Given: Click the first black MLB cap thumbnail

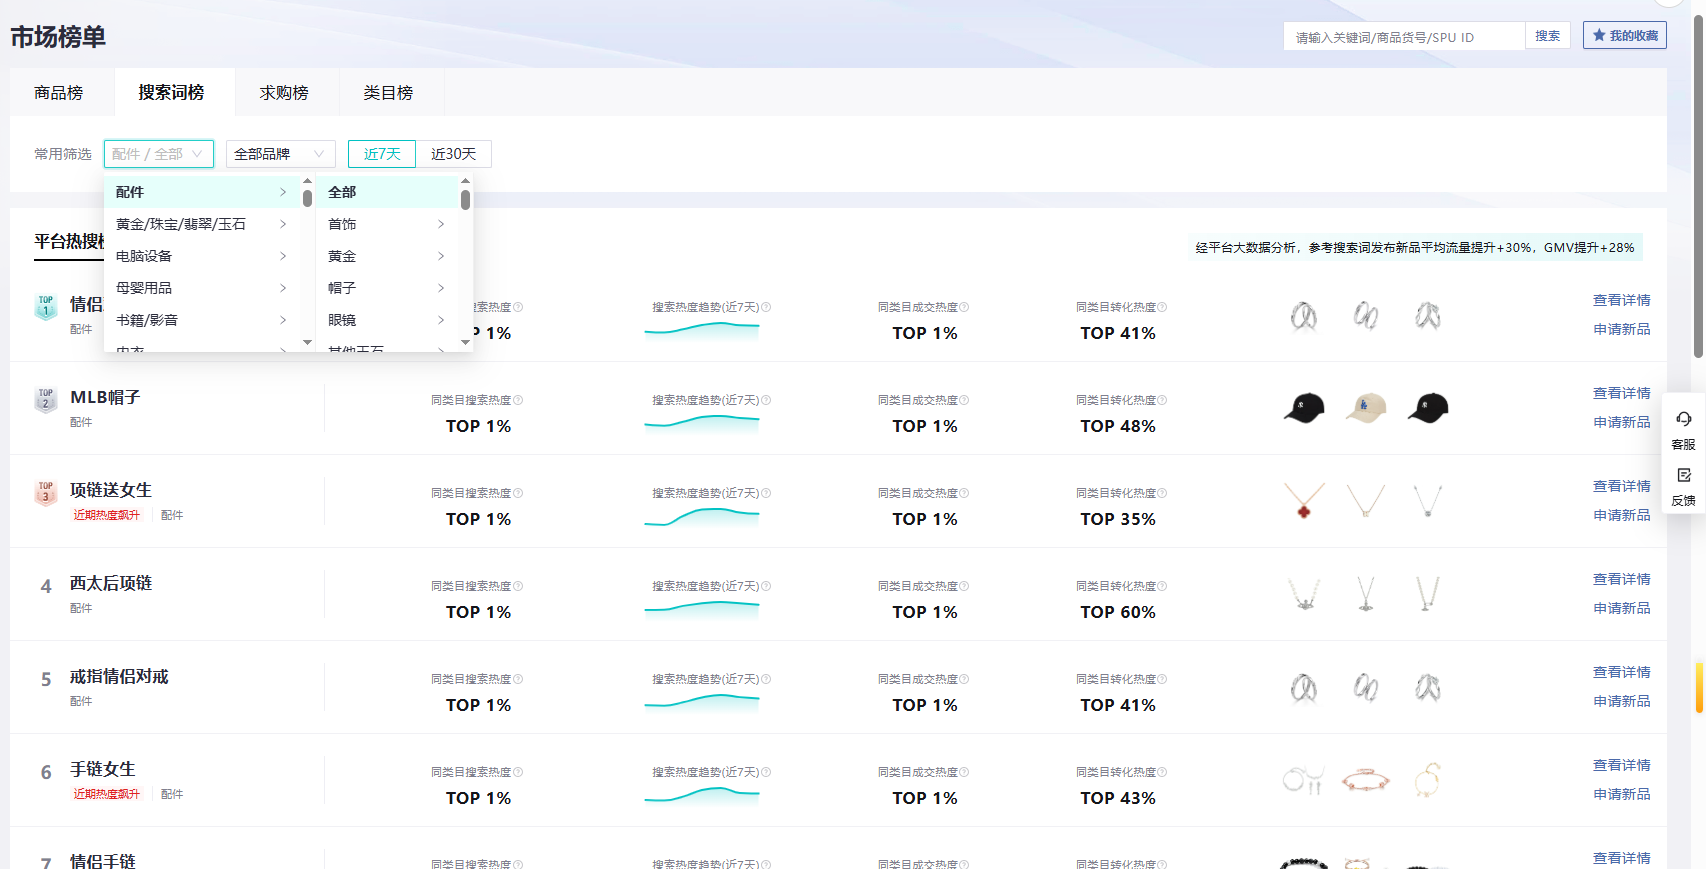Looking at the screenshot, I should click(x=1304, y=408).
